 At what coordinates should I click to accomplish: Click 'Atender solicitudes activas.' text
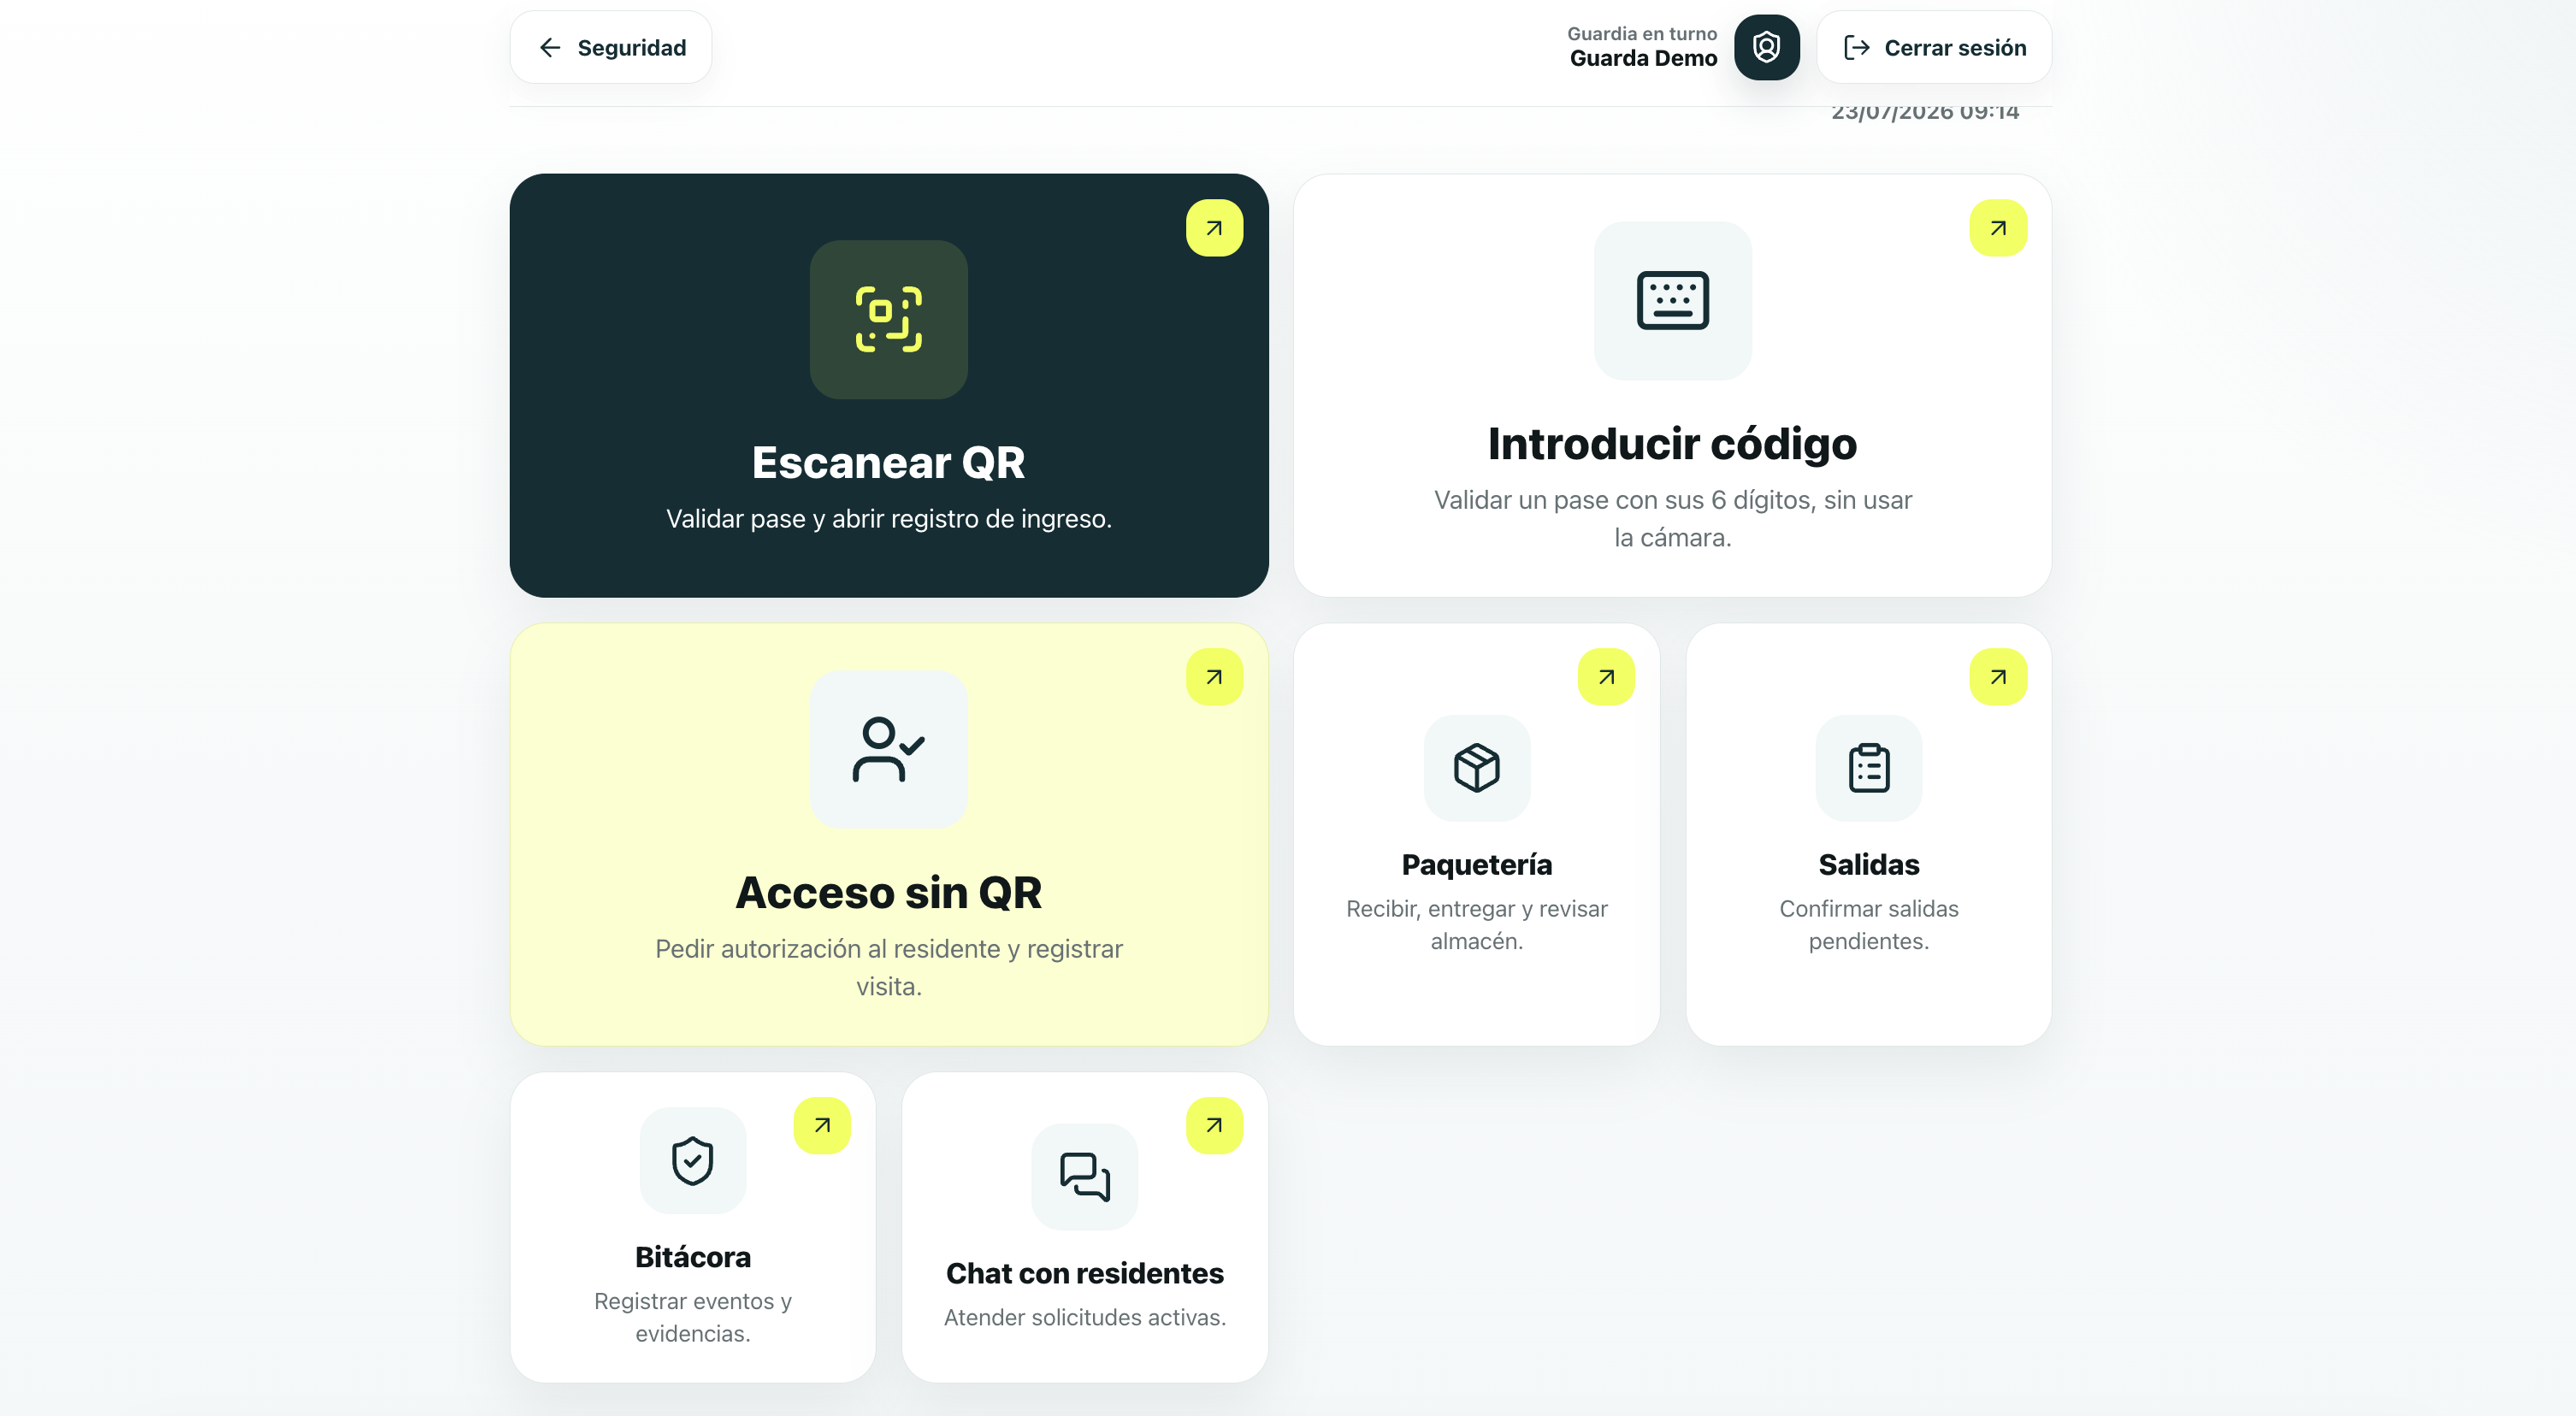coord(1084,1318)
